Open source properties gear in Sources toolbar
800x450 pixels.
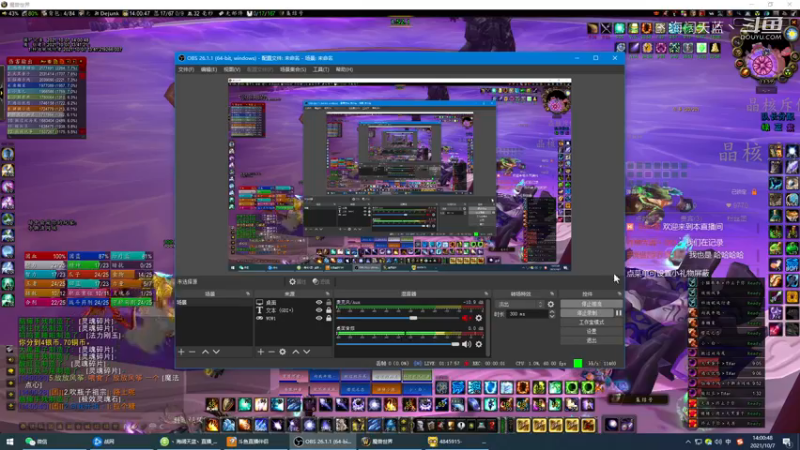tap(283, 352)
